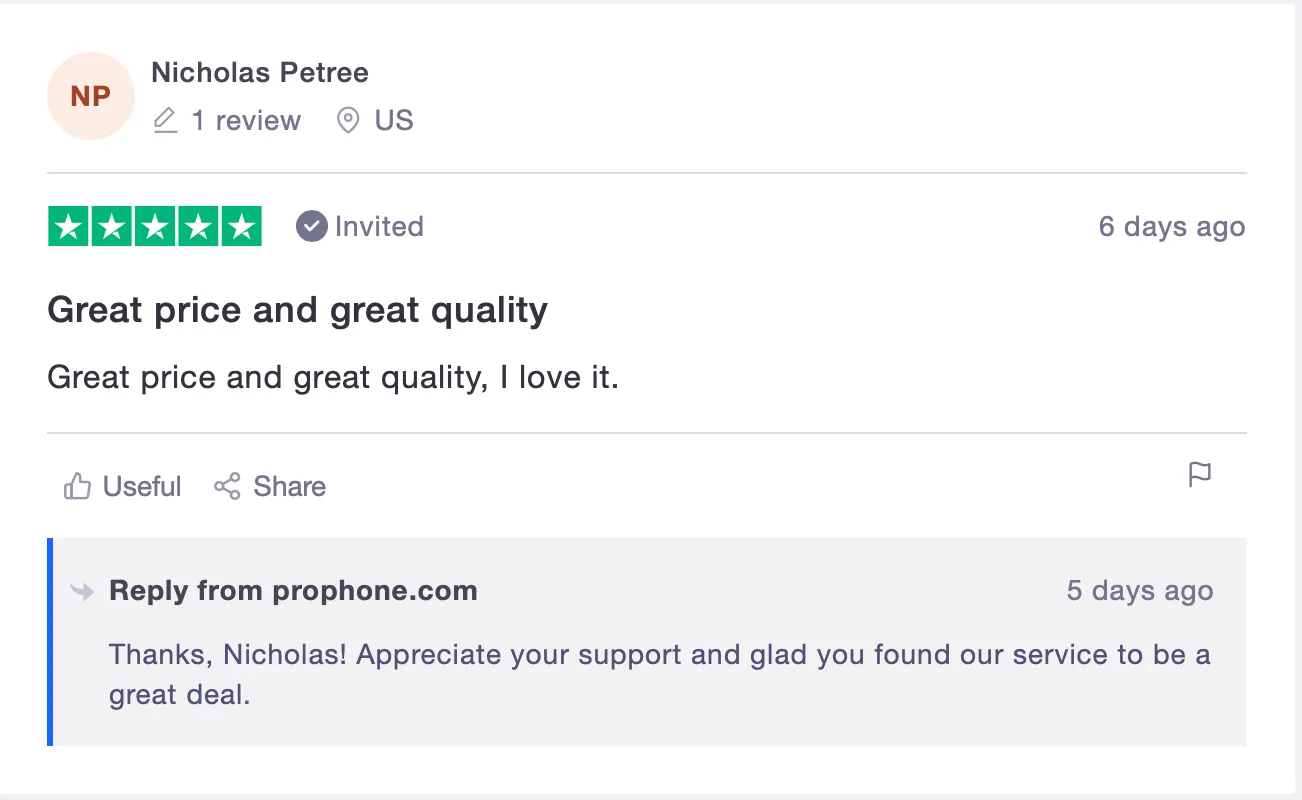
Task: Click the pencil review-count icon
Action: (x=165, y=121)
